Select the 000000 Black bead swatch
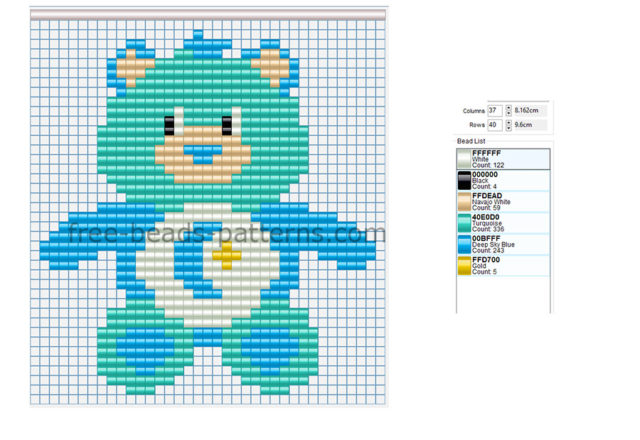640x440 pixels. [x=464, y=180]
